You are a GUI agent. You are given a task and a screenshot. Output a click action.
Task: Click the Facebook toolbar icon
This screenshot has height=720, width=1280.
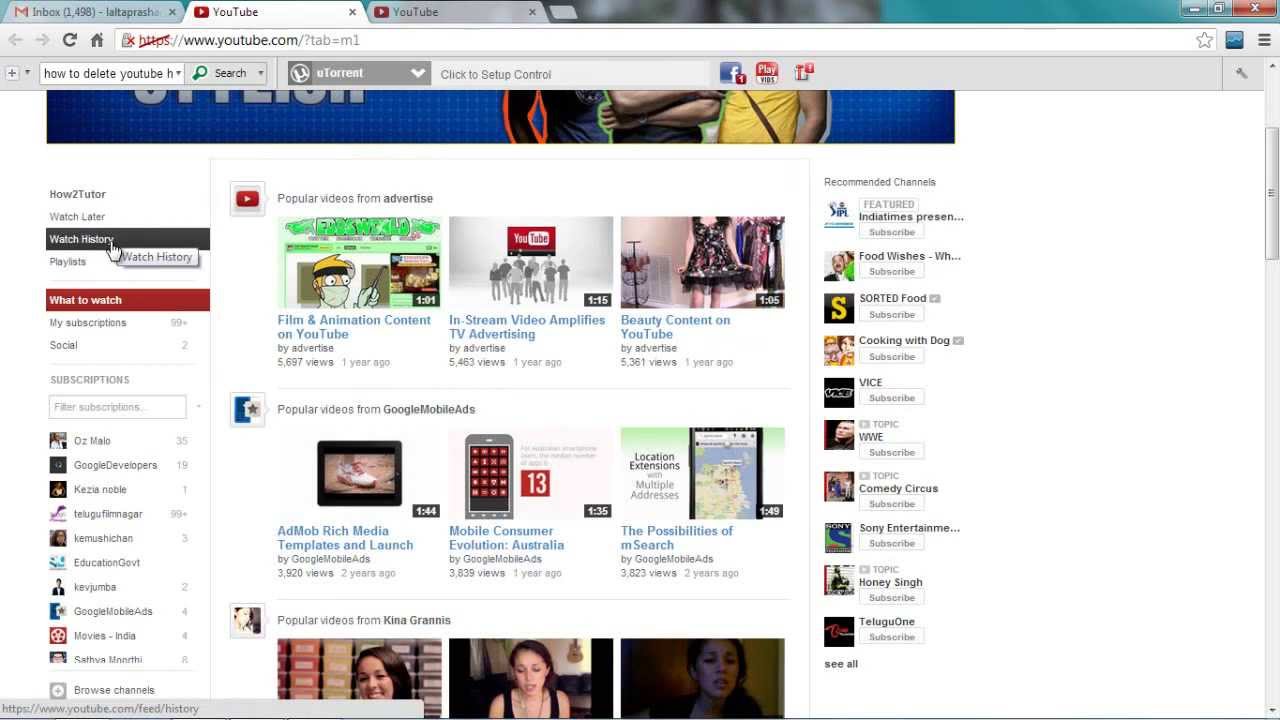point(732,73)
